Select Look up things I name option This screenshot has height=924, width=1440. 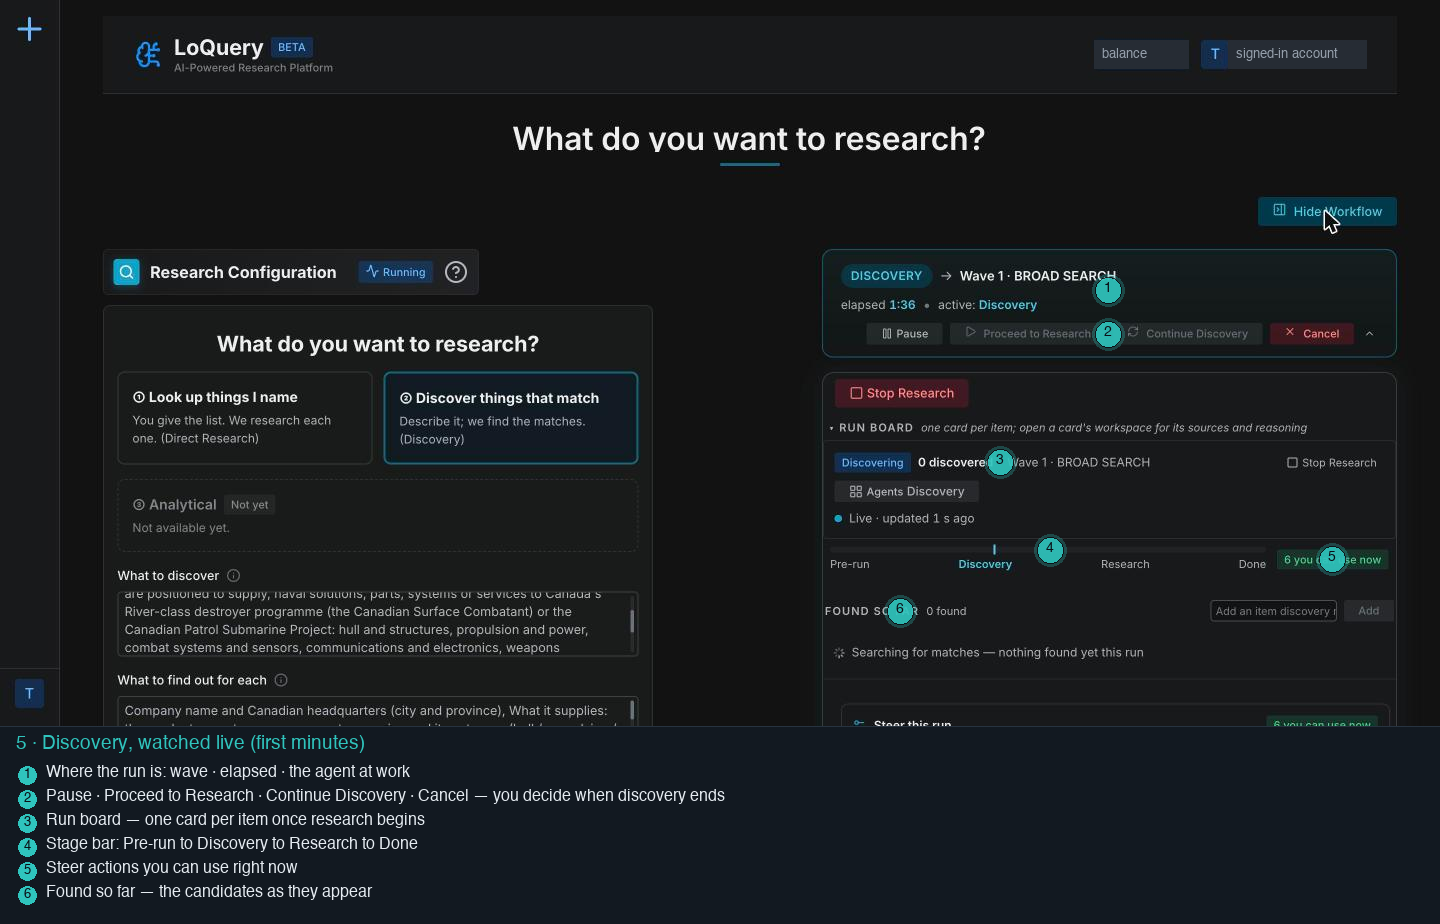click(245, 418)
